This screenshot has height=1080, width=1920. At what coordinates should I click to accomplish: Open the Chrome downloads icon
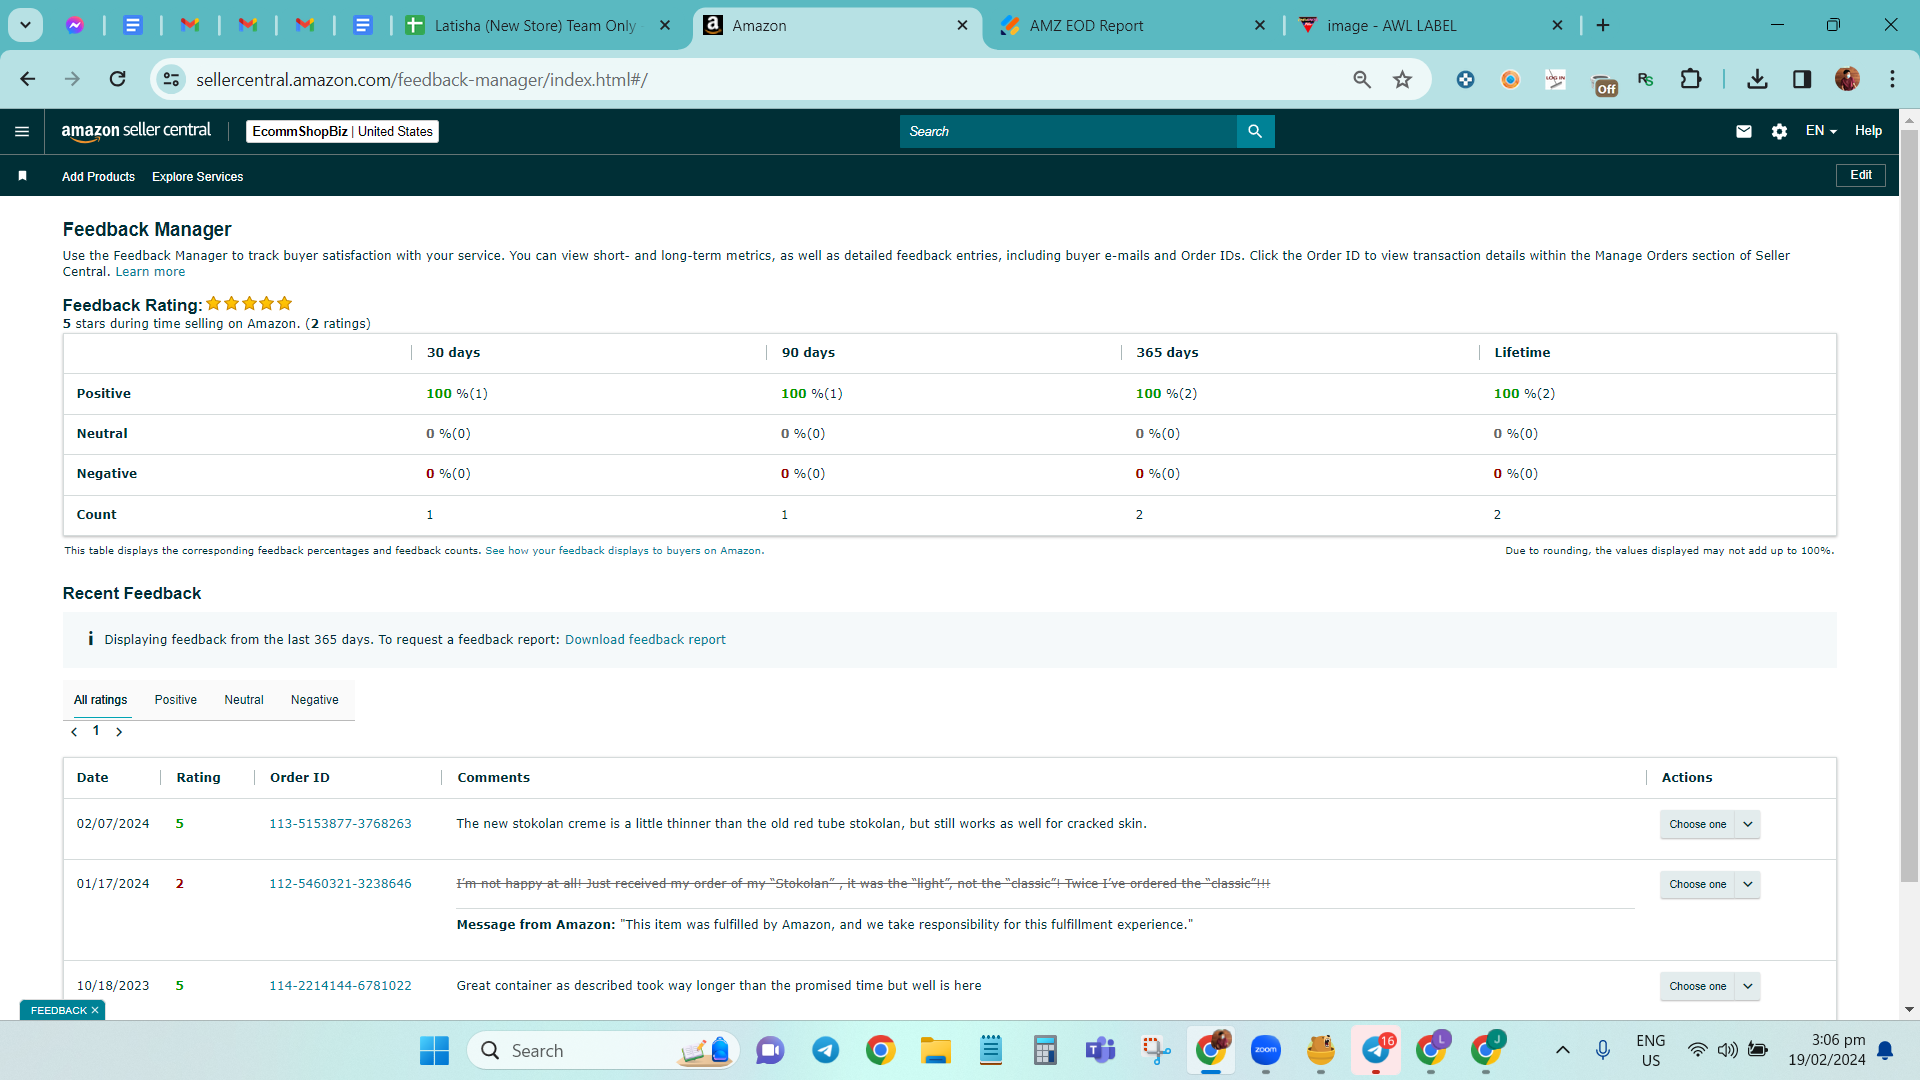coord(1757,79)
